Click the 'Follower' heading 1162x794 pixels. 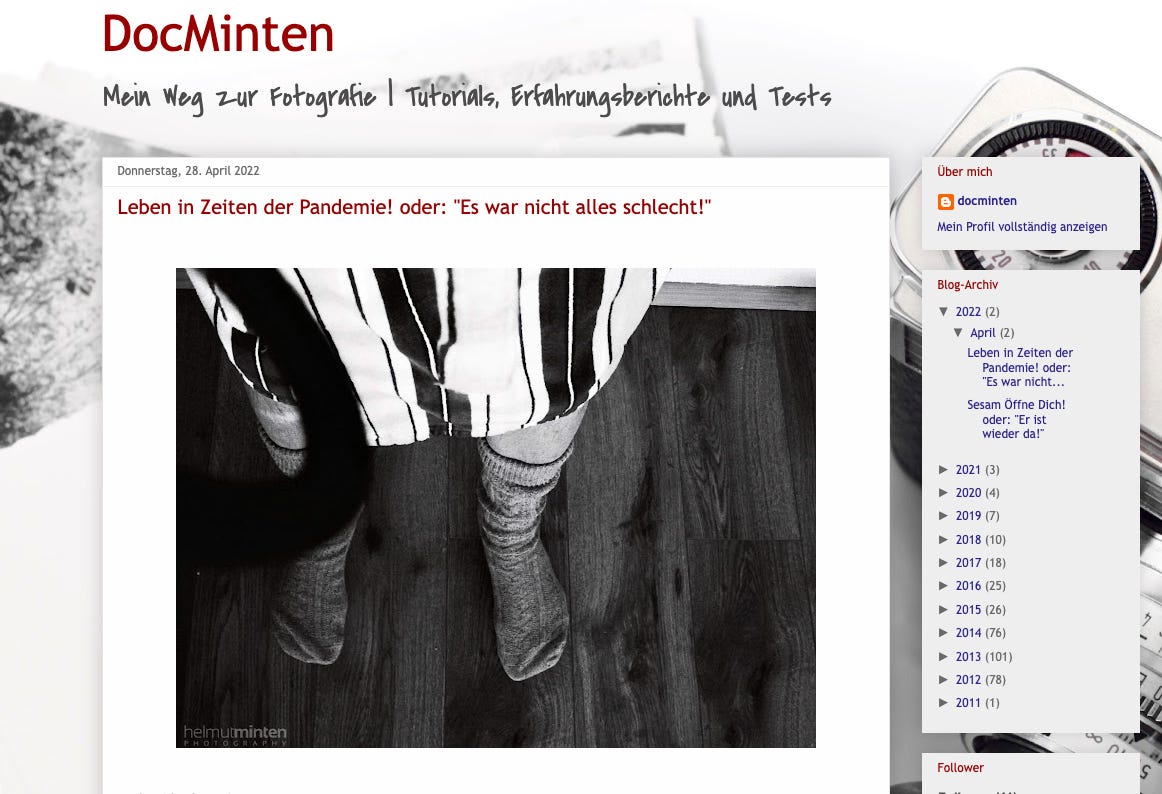pyautogui.click(x=960, y=768)
